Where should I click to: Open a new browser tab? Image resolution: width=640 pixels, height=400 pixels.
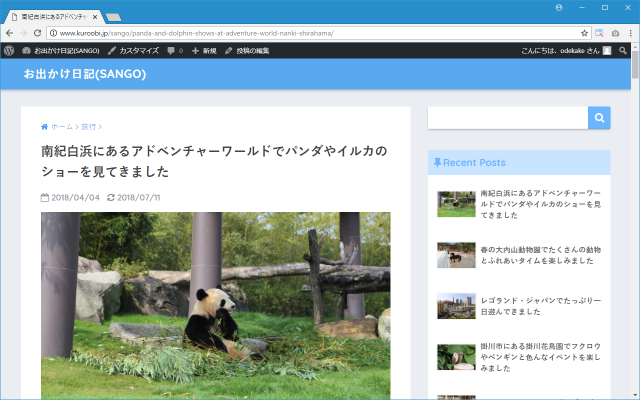pos(113,17)
